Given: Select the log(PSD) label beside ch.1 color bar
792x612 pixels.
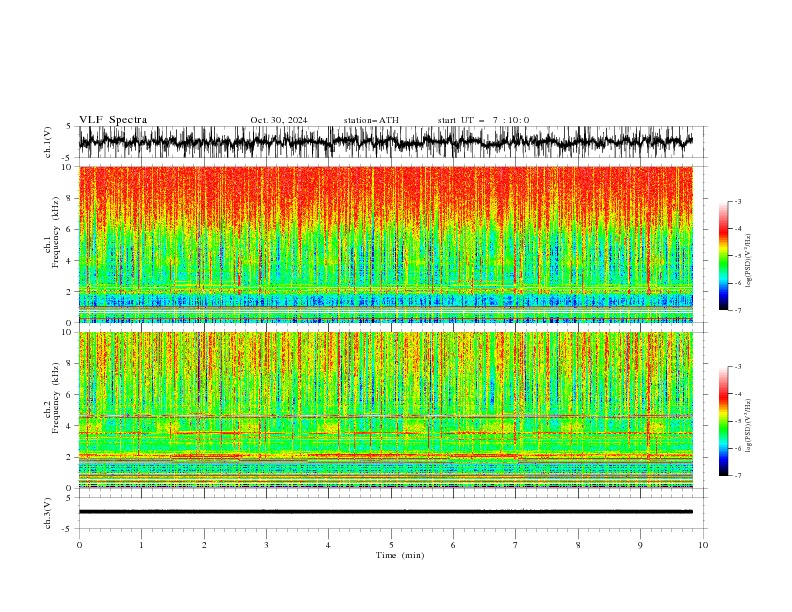Looking at the screenshot, I should (x=748, y=261).
